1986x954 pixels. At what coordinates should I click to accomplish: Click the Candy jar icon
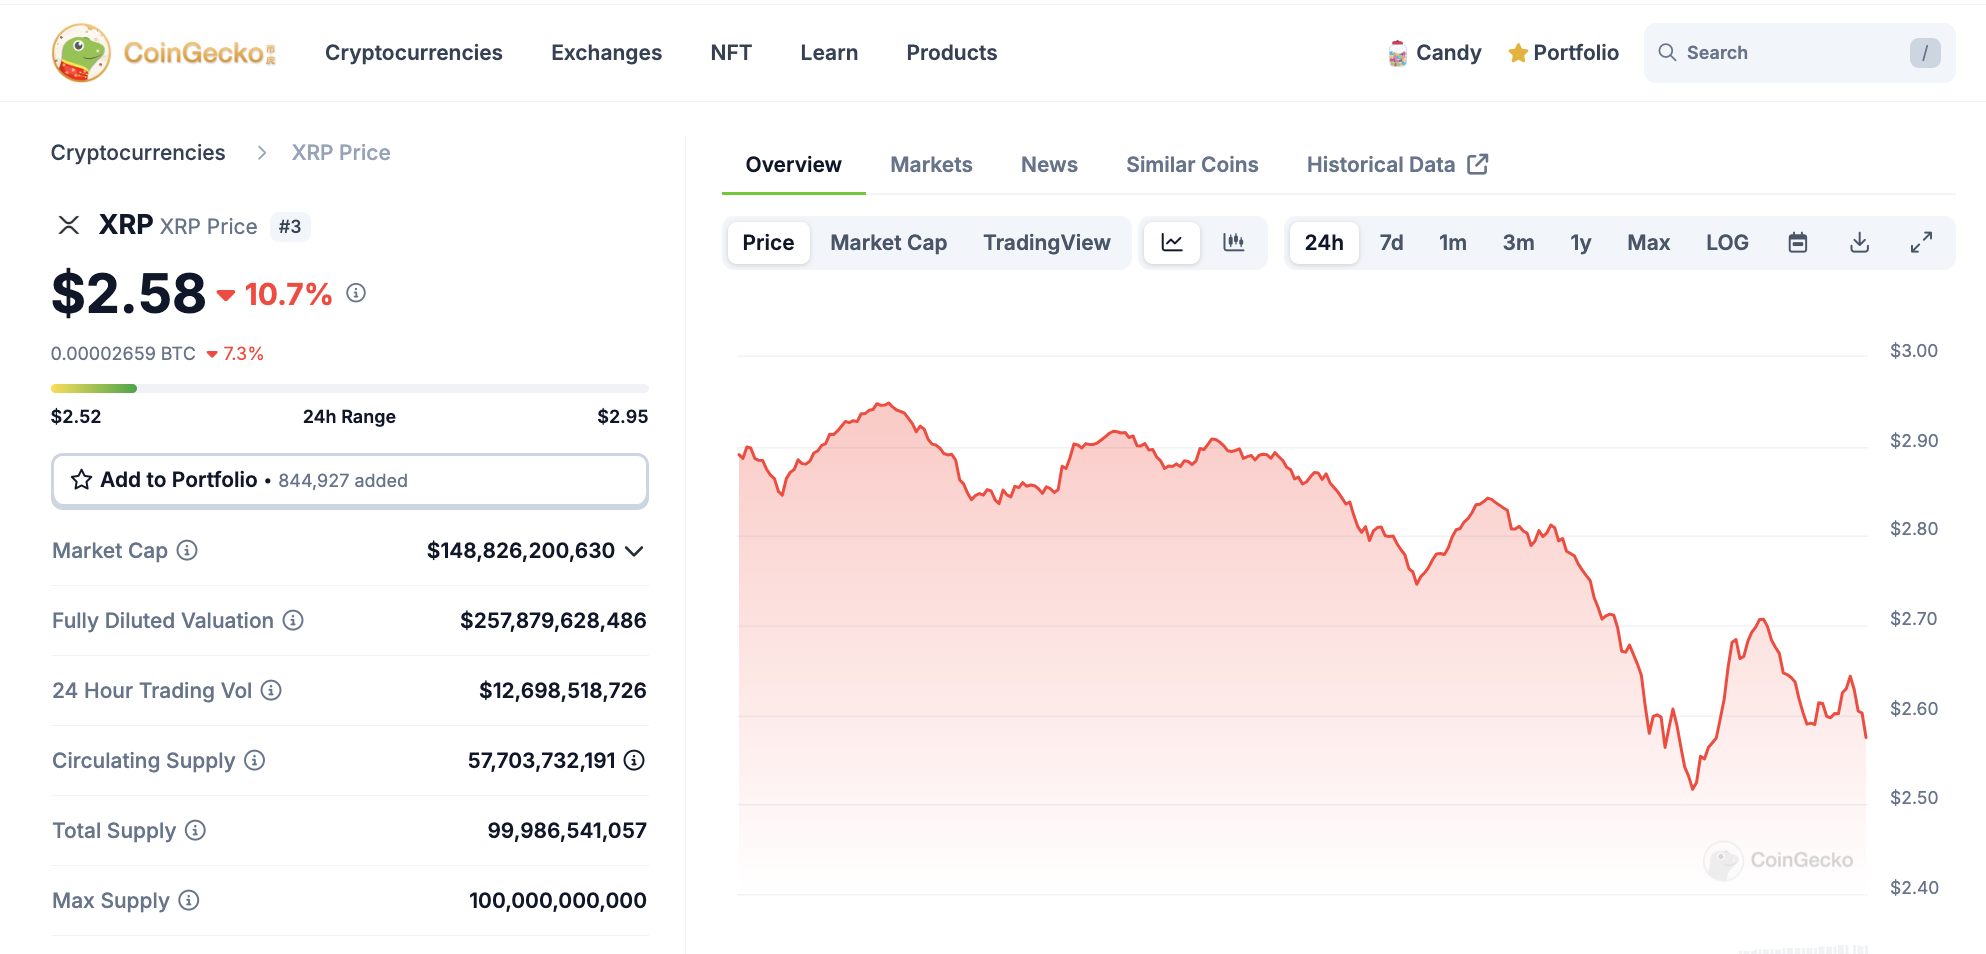pyautogui.click(x=1397, y=53)
